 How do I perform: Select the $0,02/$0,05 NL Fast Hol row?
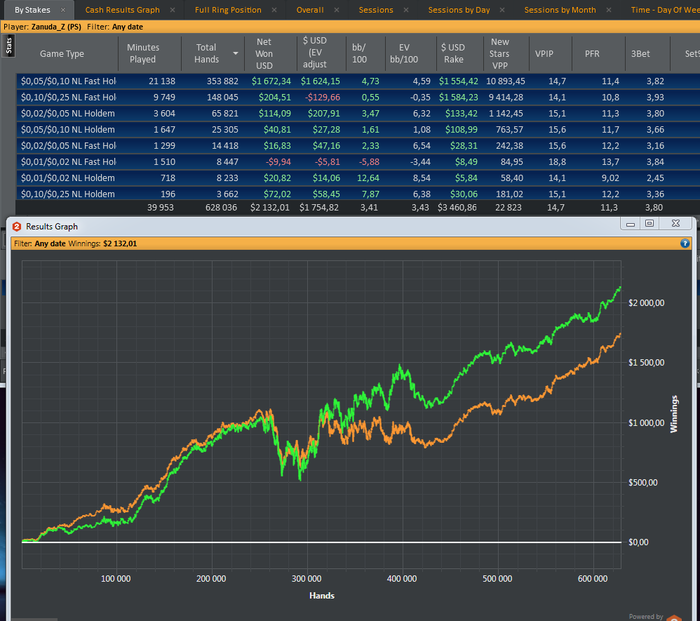[358, 146]
